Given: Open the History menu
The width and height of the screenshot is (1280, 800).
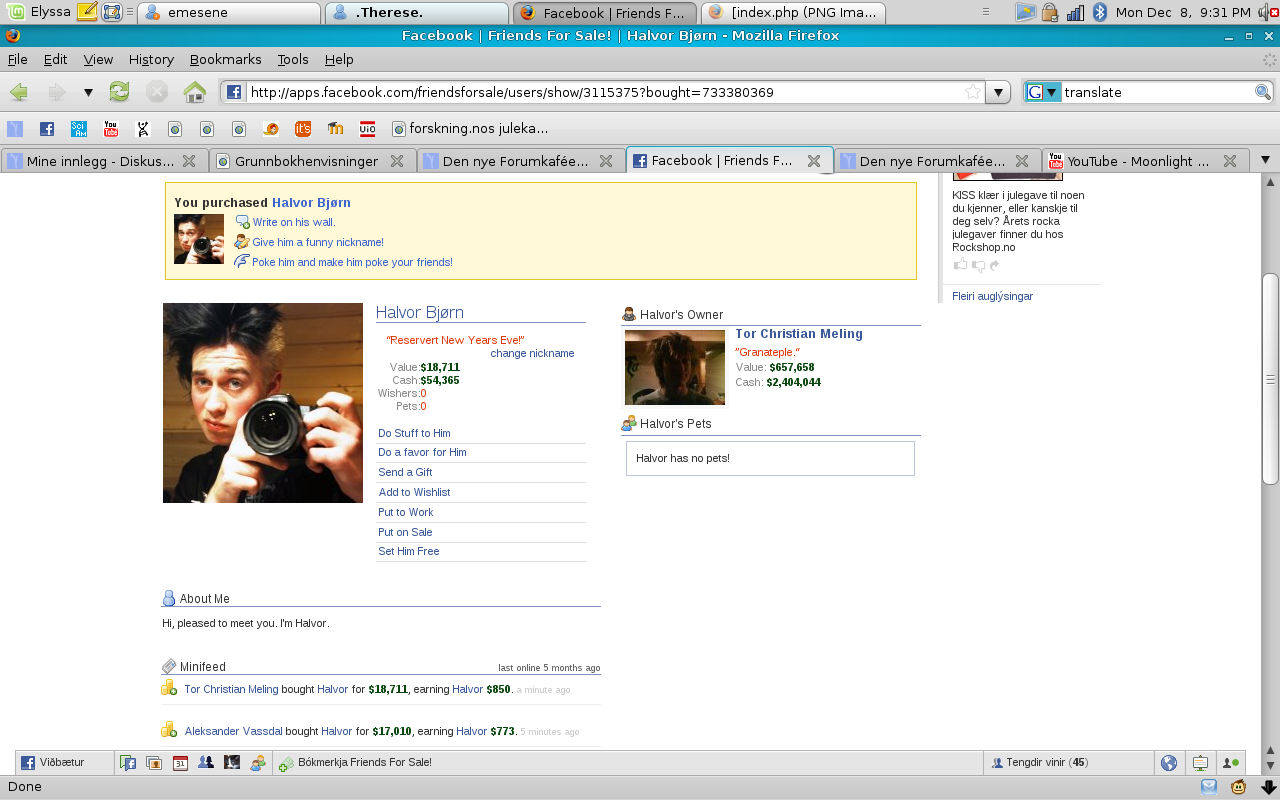Looking at the screenshot, I should (151, 59).
